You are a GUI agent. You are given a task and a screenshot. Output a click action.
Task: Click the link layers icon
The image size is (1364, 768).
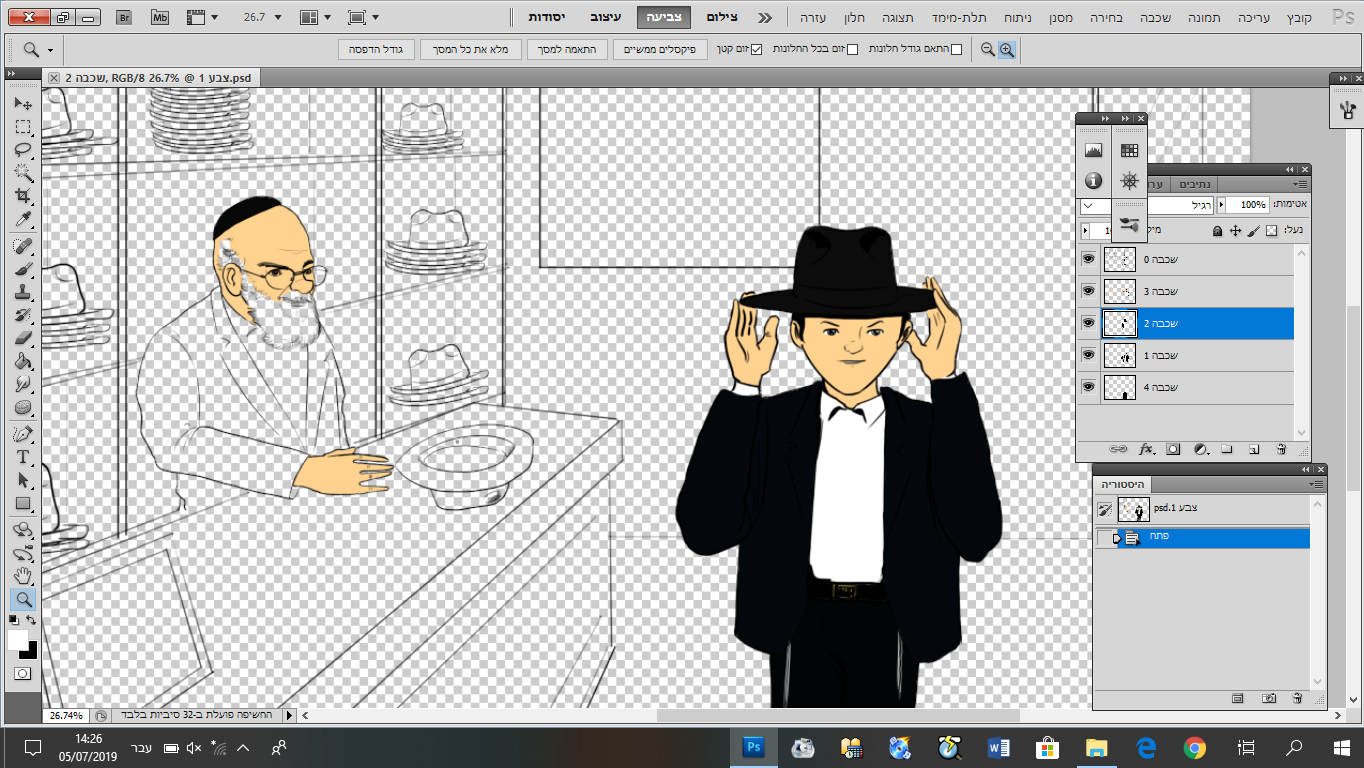pyautogui.click(x=1119, y=450)
